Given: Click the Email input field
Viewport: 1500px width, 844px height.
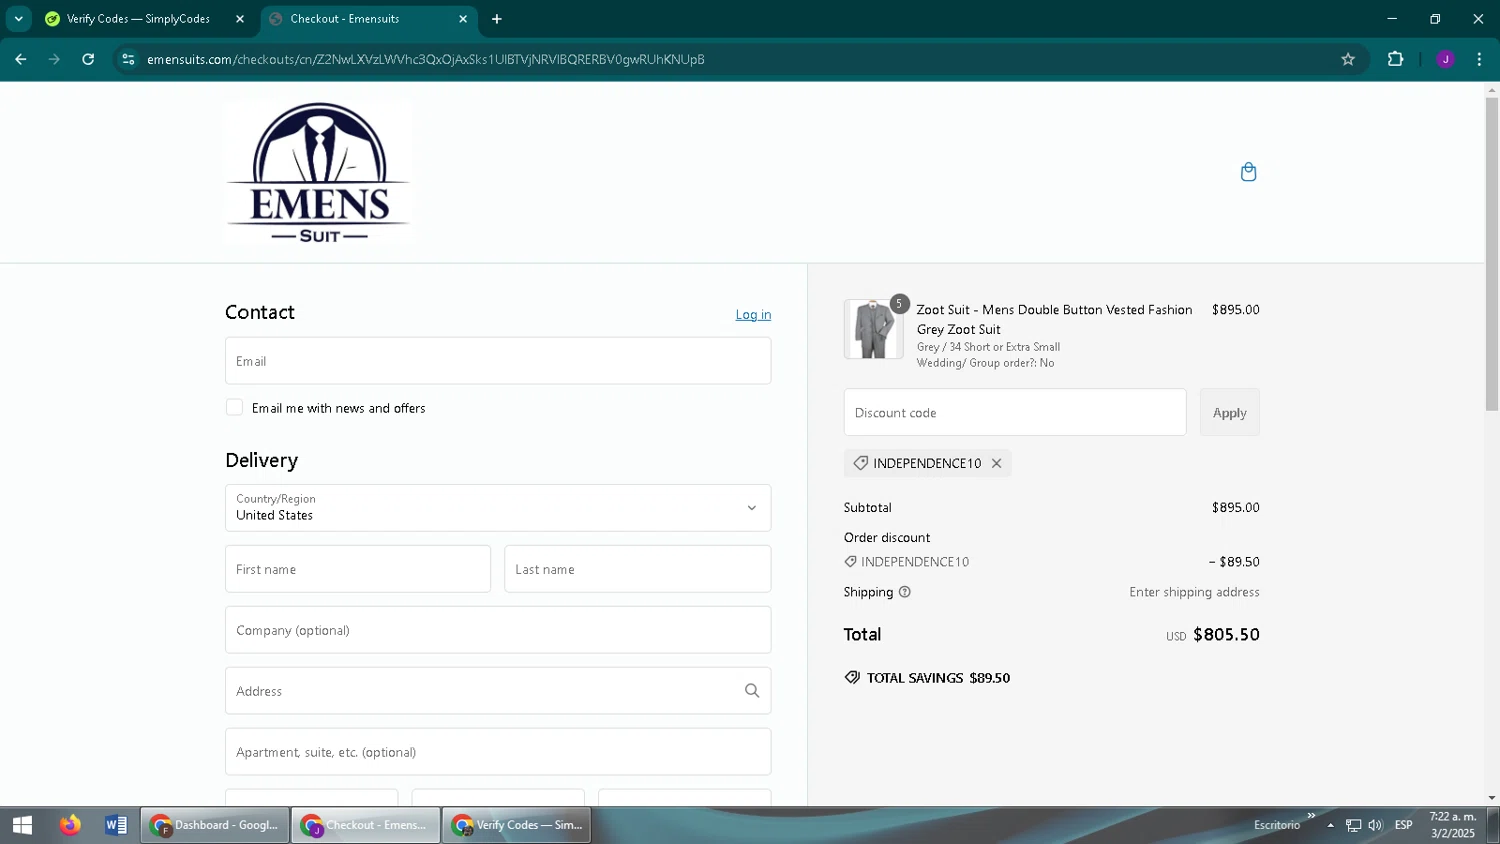Looking at the screenshot, I should (x=498, y=361).
